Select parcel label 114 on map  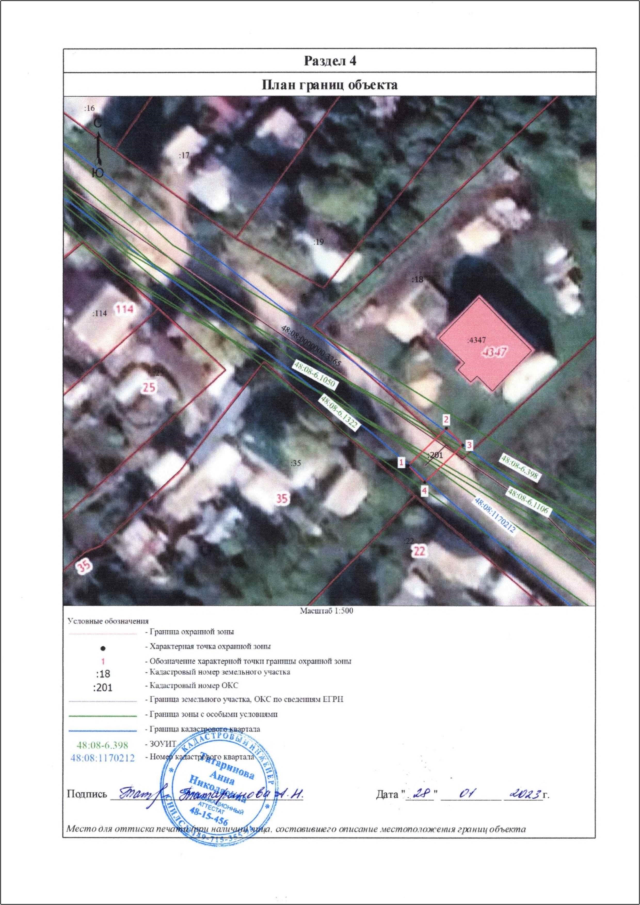(124, 310)
